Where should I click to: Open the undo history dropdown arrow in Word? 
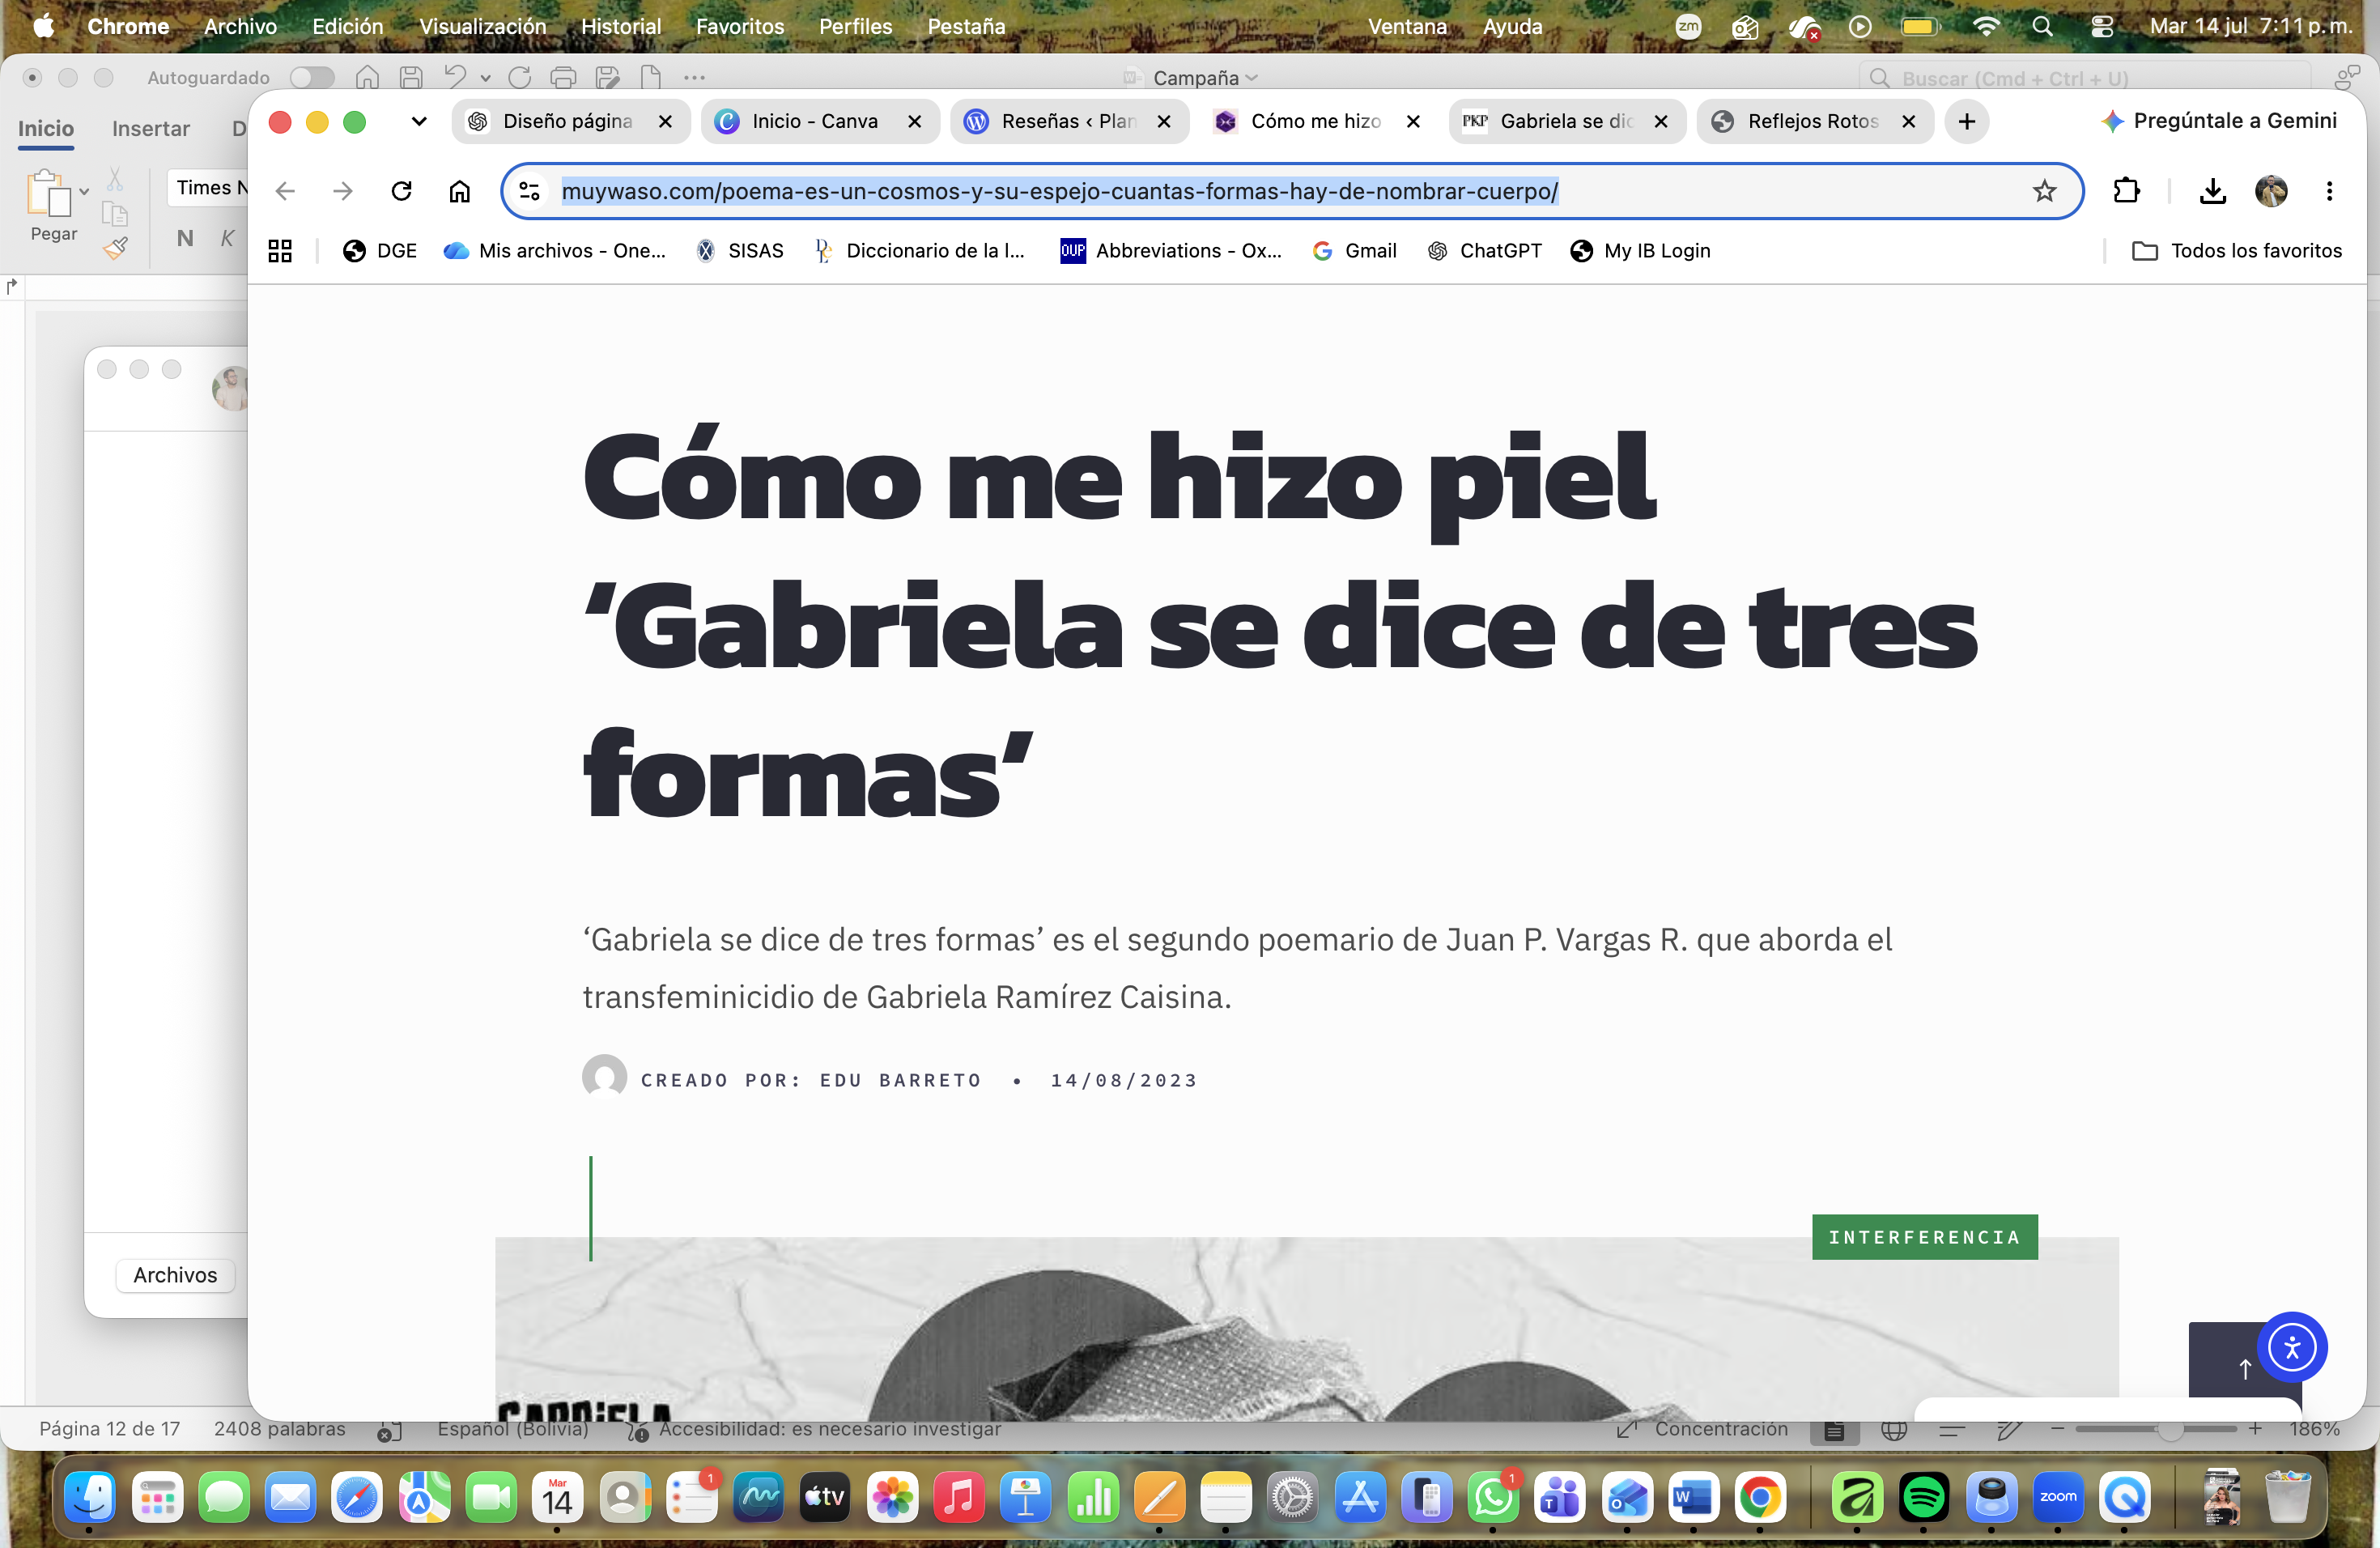(486, 78)
